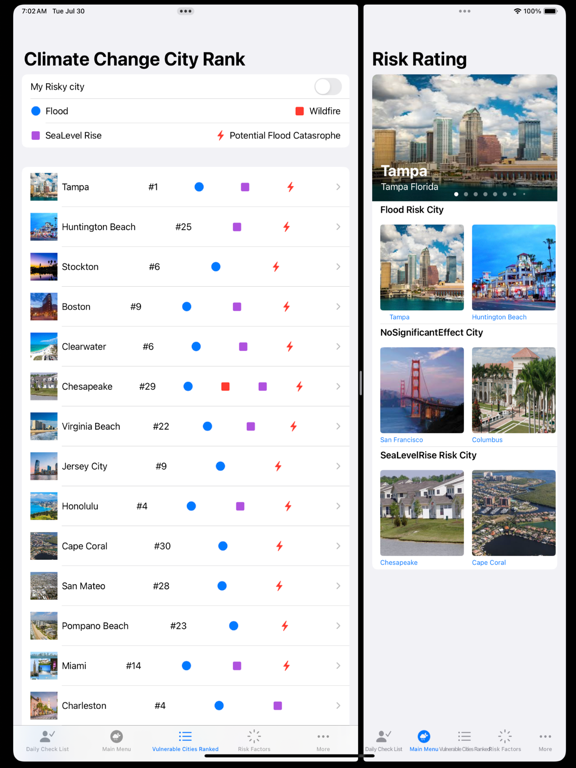This screenshot has height=768, width=576.
Task: Click the purple square in Boston row
Action: point(237,307)
